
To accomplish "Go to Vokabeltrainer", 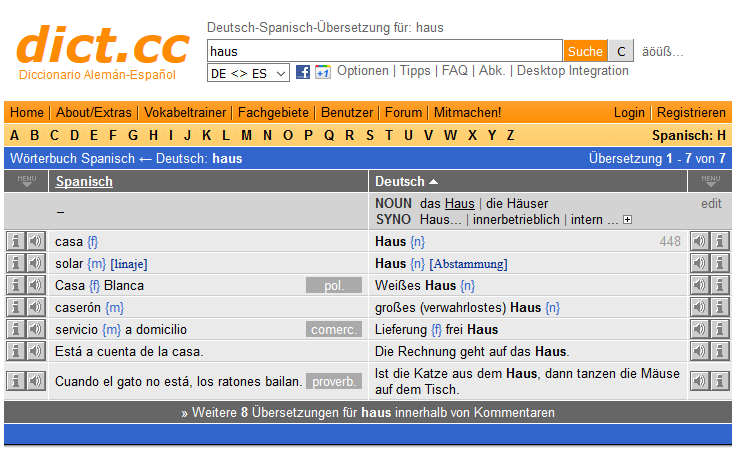I will click(x=185, y=112).
